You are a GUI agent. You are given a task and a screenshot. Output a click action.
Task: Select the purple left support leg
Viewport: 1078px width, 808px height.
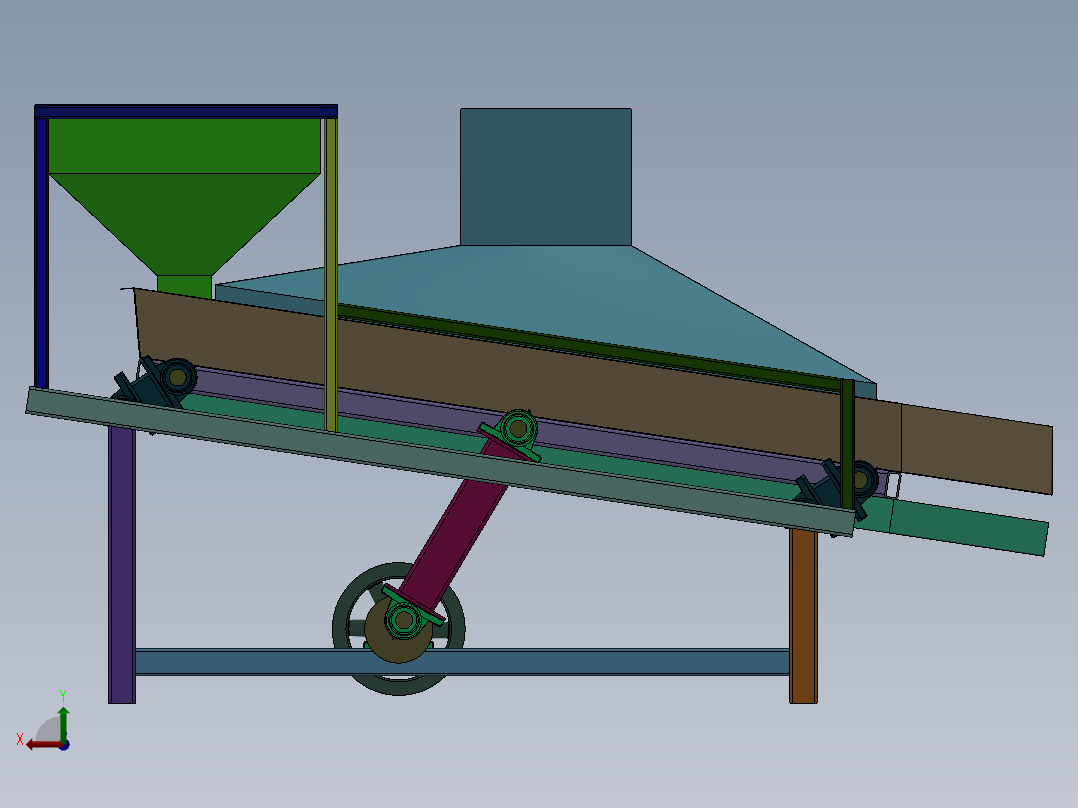122,564
